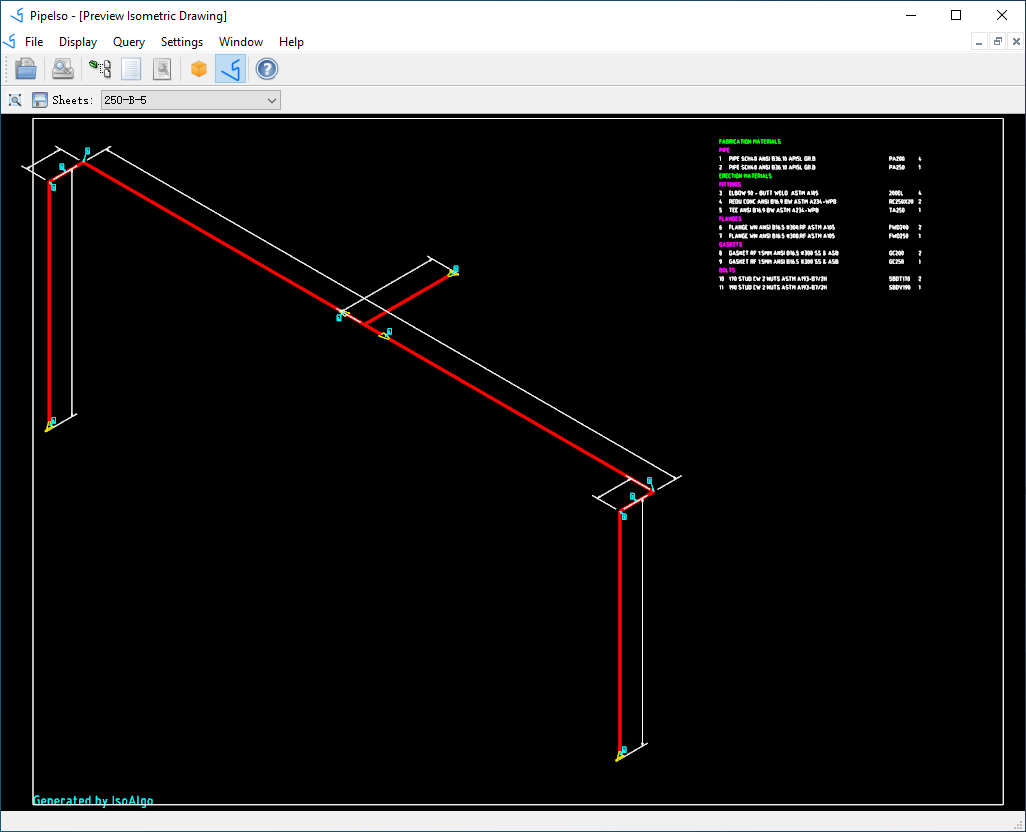Open the pipeline tree view icon

click(x=100, y=69)
